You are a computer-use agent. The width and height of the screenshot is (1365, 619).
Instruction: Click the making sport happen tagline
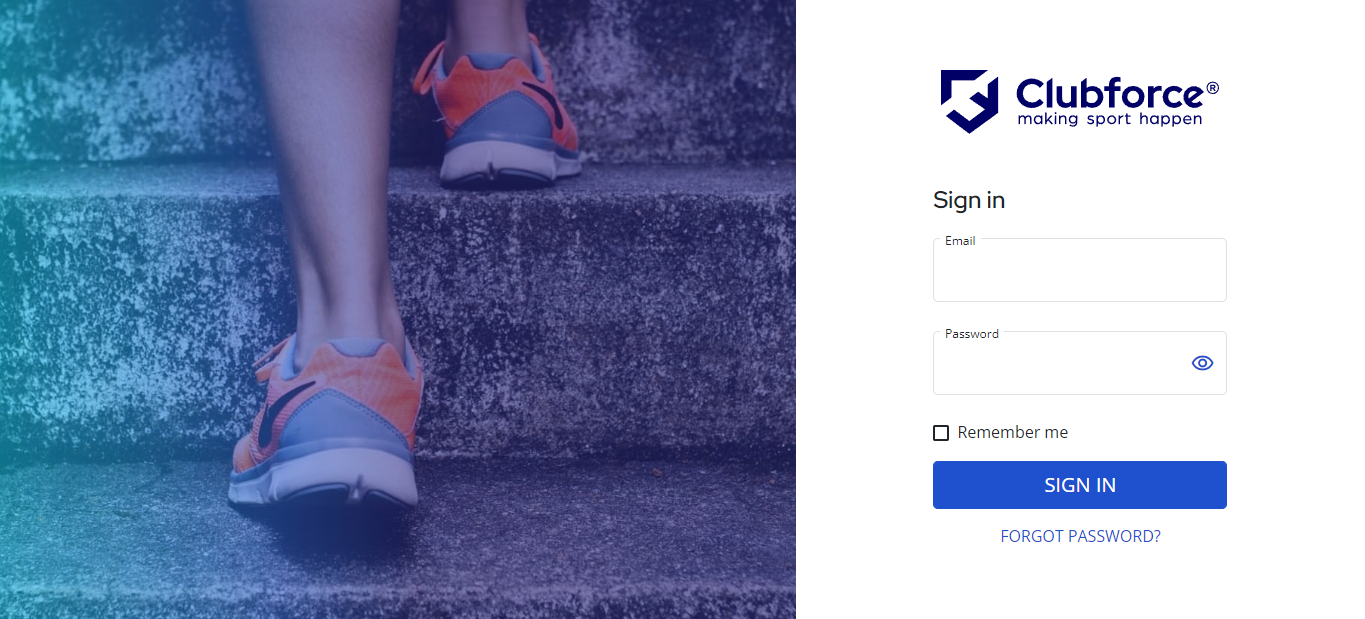click(x=1109, y=119)
